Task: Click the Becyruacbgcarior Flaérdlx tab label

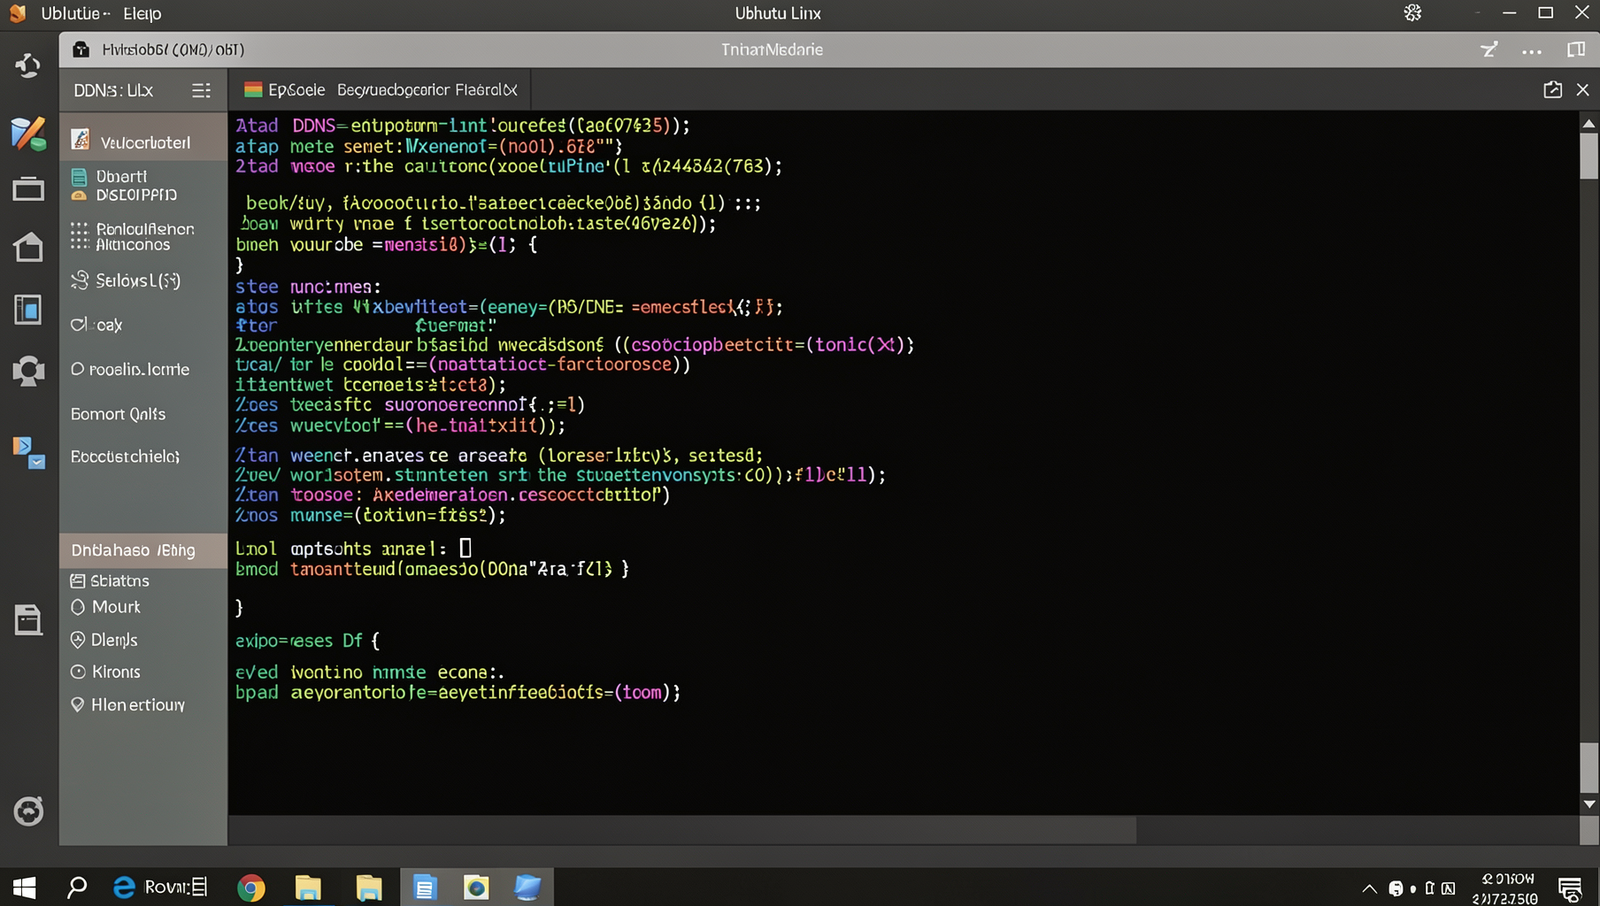Action: 427,90
